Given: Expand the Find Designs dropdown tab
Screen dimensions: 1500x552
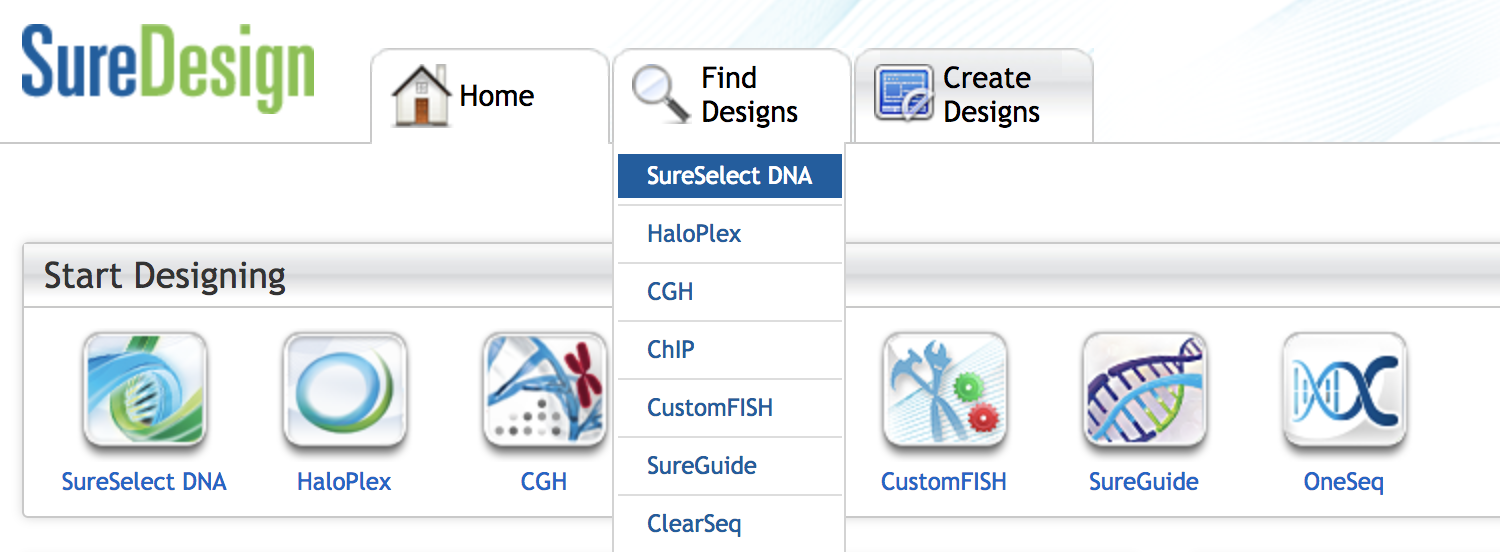Looking at the screenshot, I should pyautogui.click(x=732, y=96).
